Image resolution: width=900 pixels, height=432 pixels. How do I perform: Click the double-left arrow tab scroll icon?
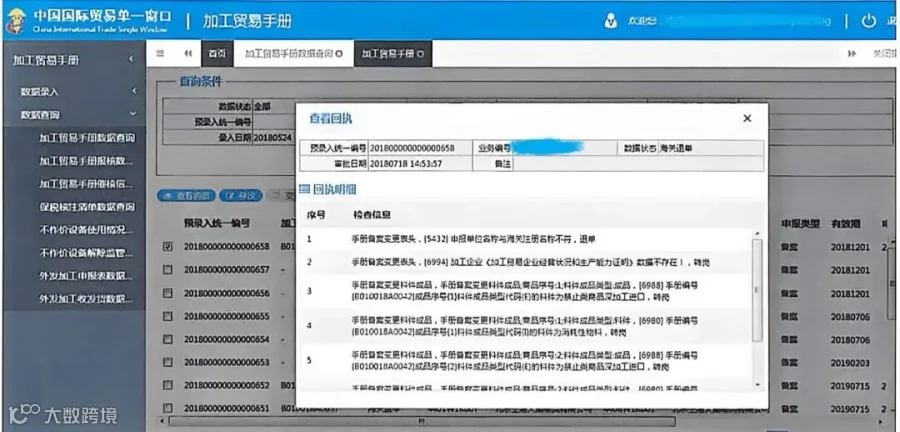tap(188, 53)
